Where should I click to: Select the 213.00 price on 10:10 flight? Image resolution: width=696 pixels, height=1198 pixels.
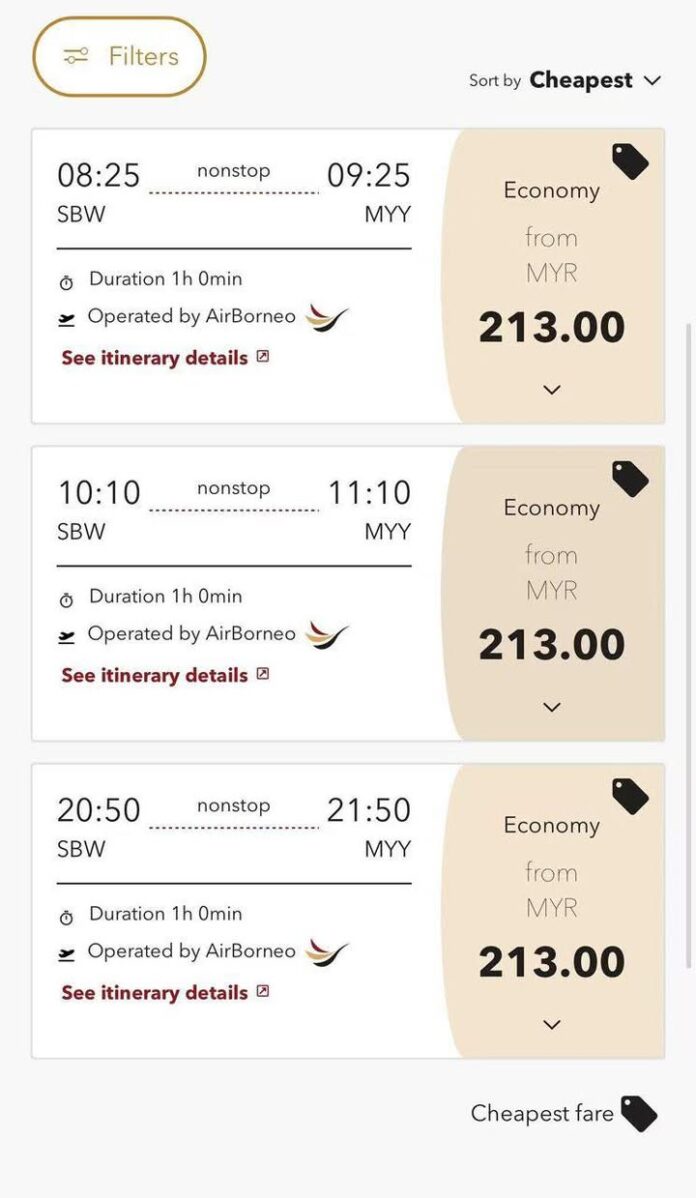(552, 645)
